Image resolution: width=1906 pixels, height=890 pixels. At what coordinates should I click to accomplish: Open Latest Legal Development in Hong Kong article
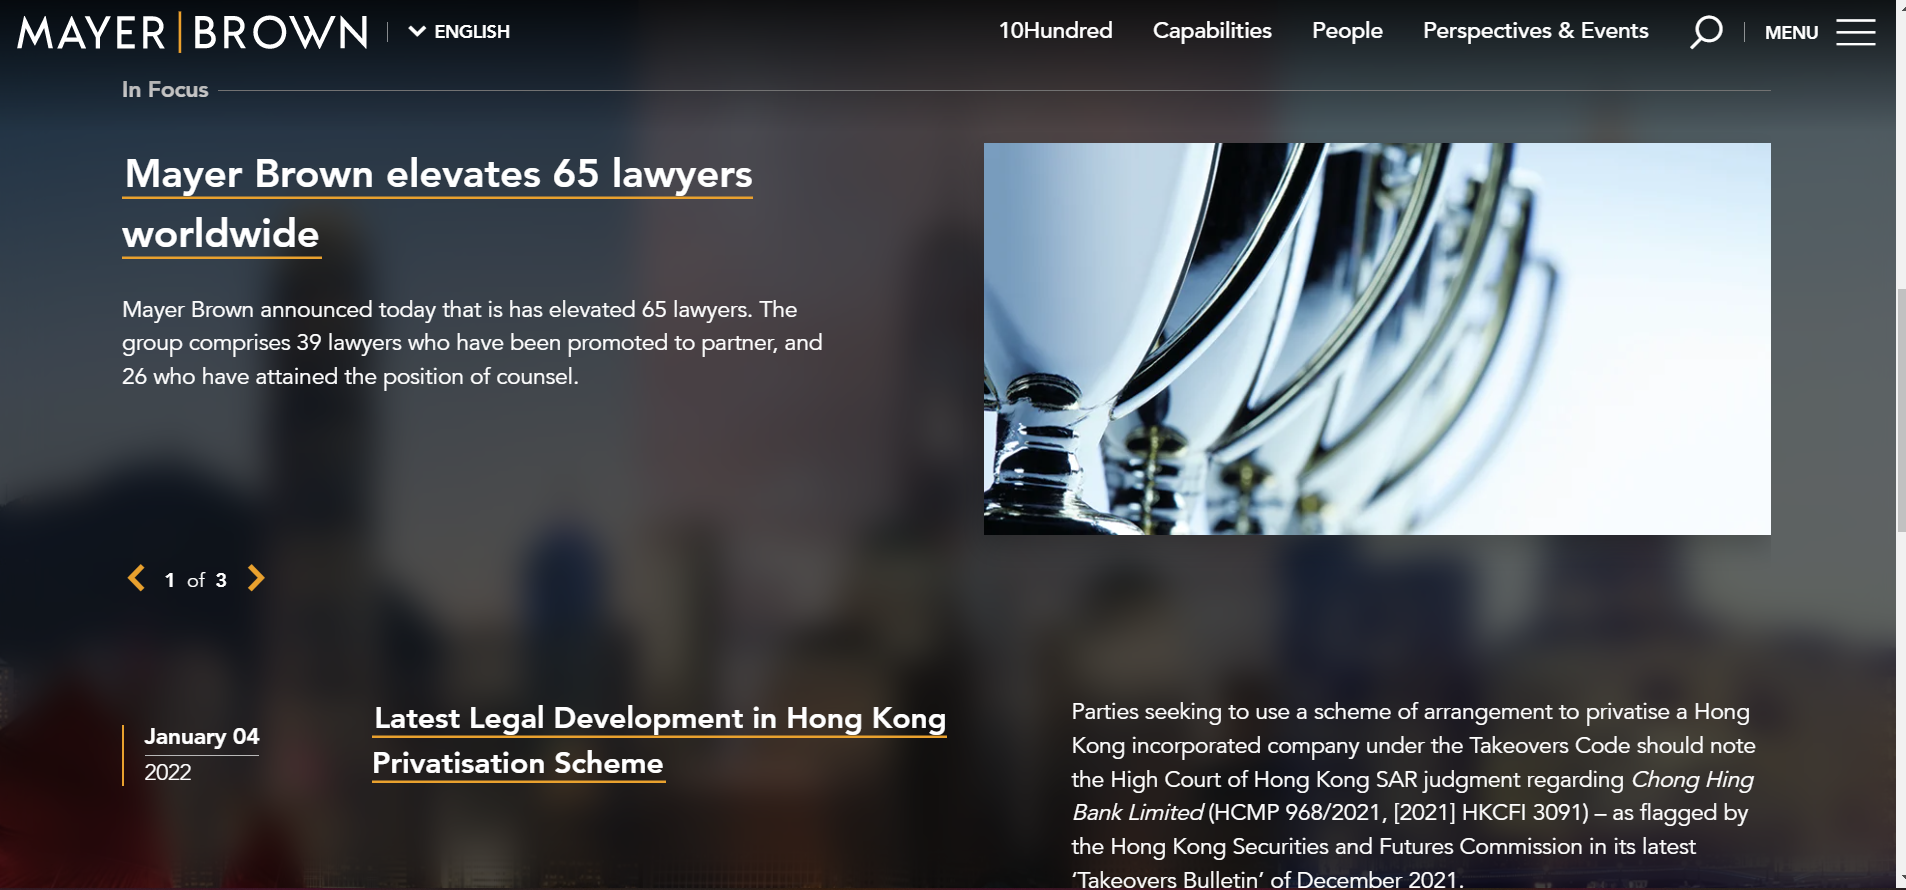pos(659,741)
